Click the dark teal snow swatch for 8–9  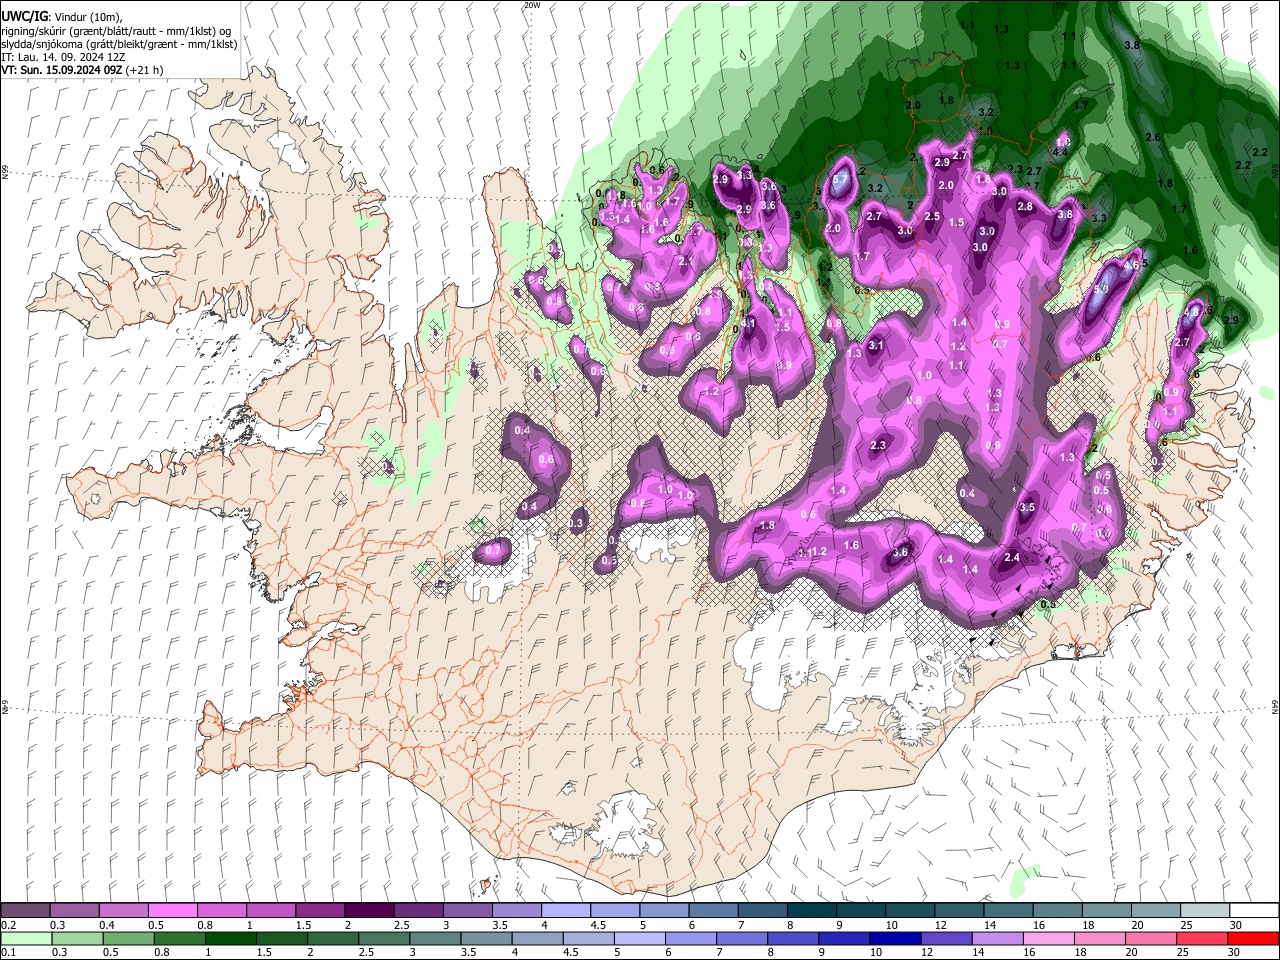[811, 910]
